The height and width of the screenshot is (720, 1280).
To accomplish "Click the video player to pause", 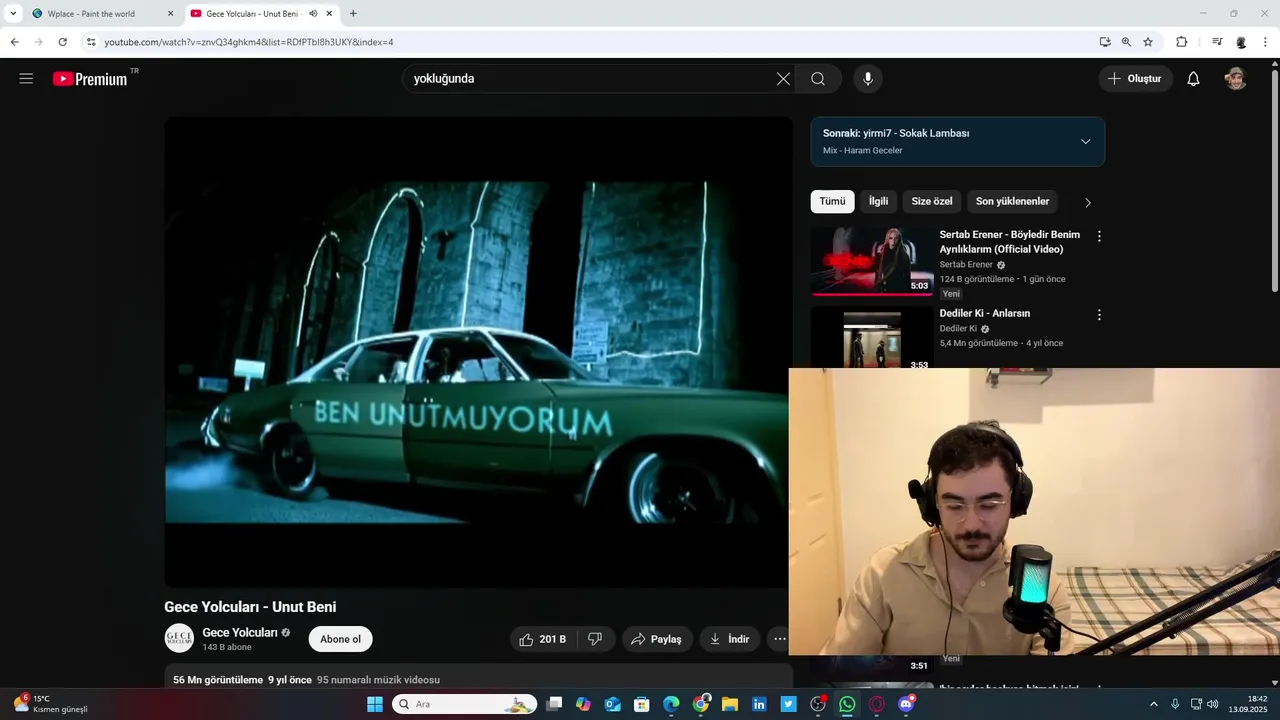I will pos(478,352).
